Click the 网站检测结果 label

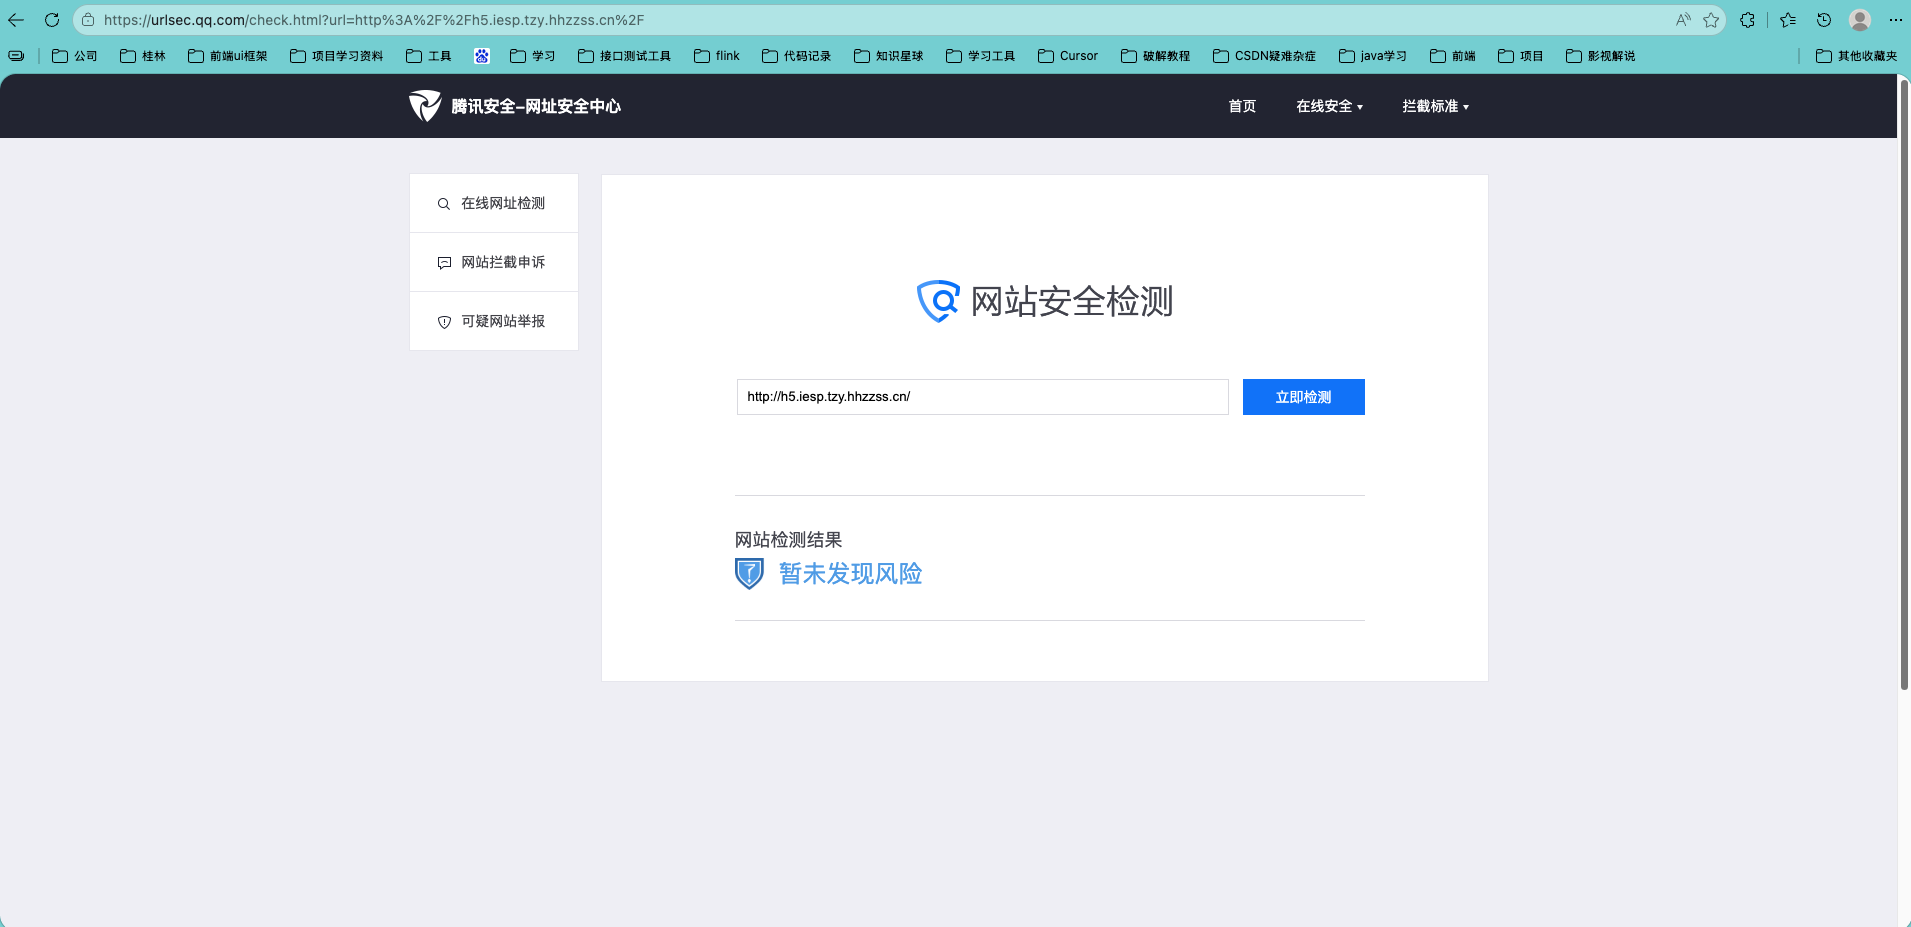(789, 540)
